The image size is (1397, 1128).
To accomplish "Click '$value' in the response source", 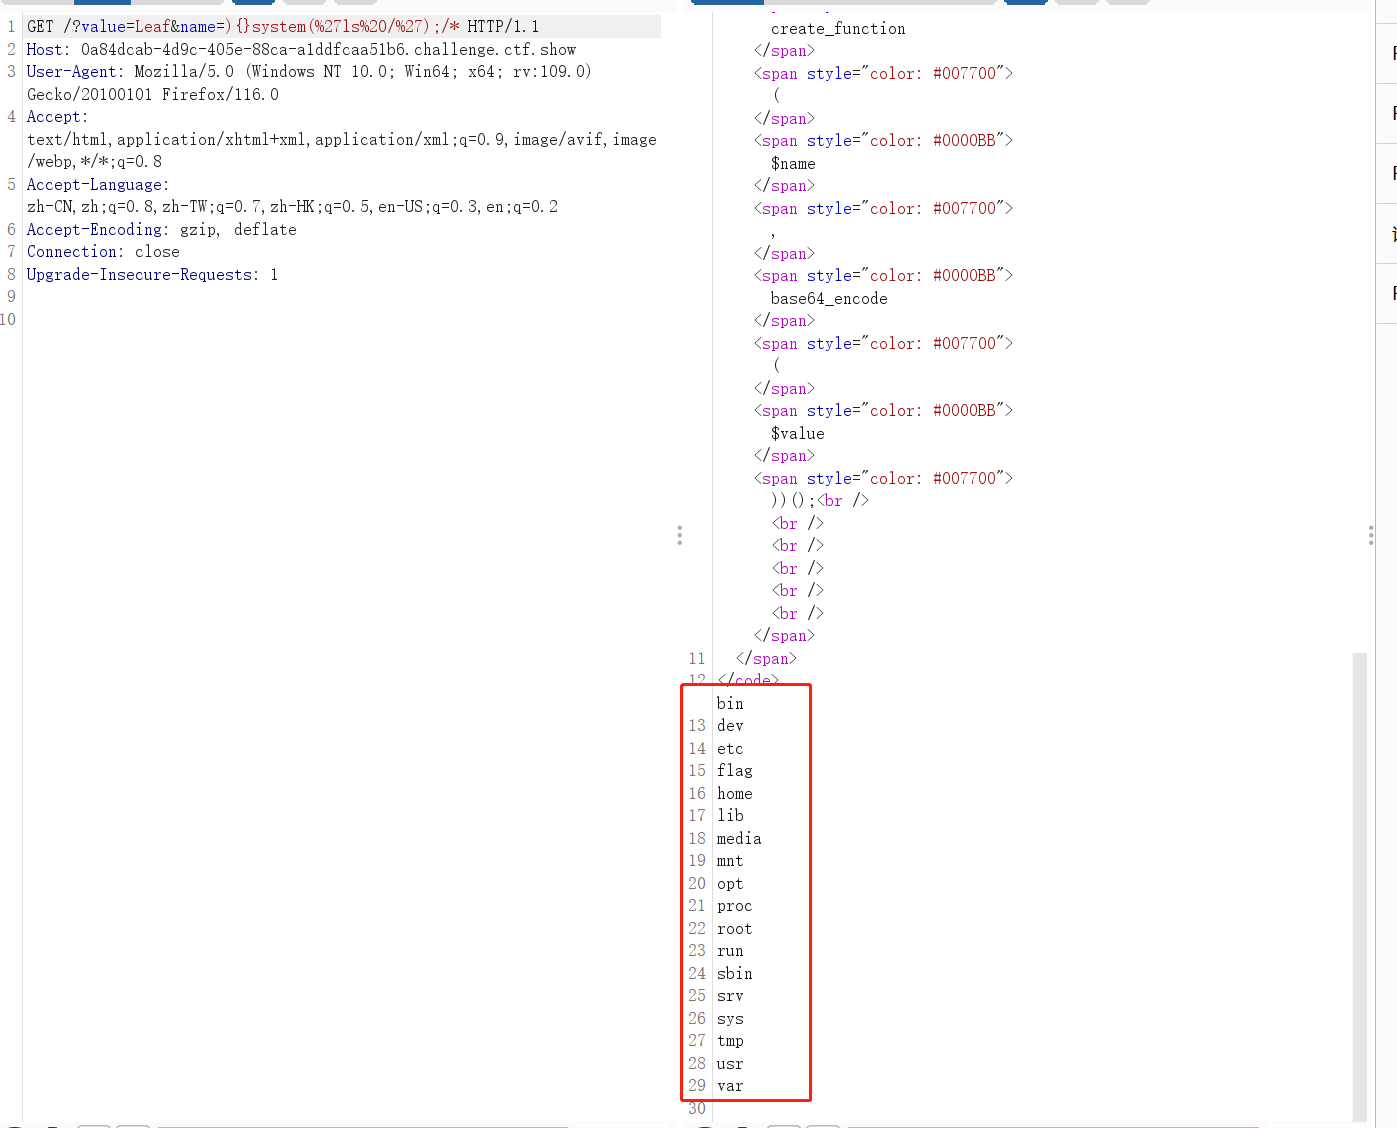I will coord(798,434).
